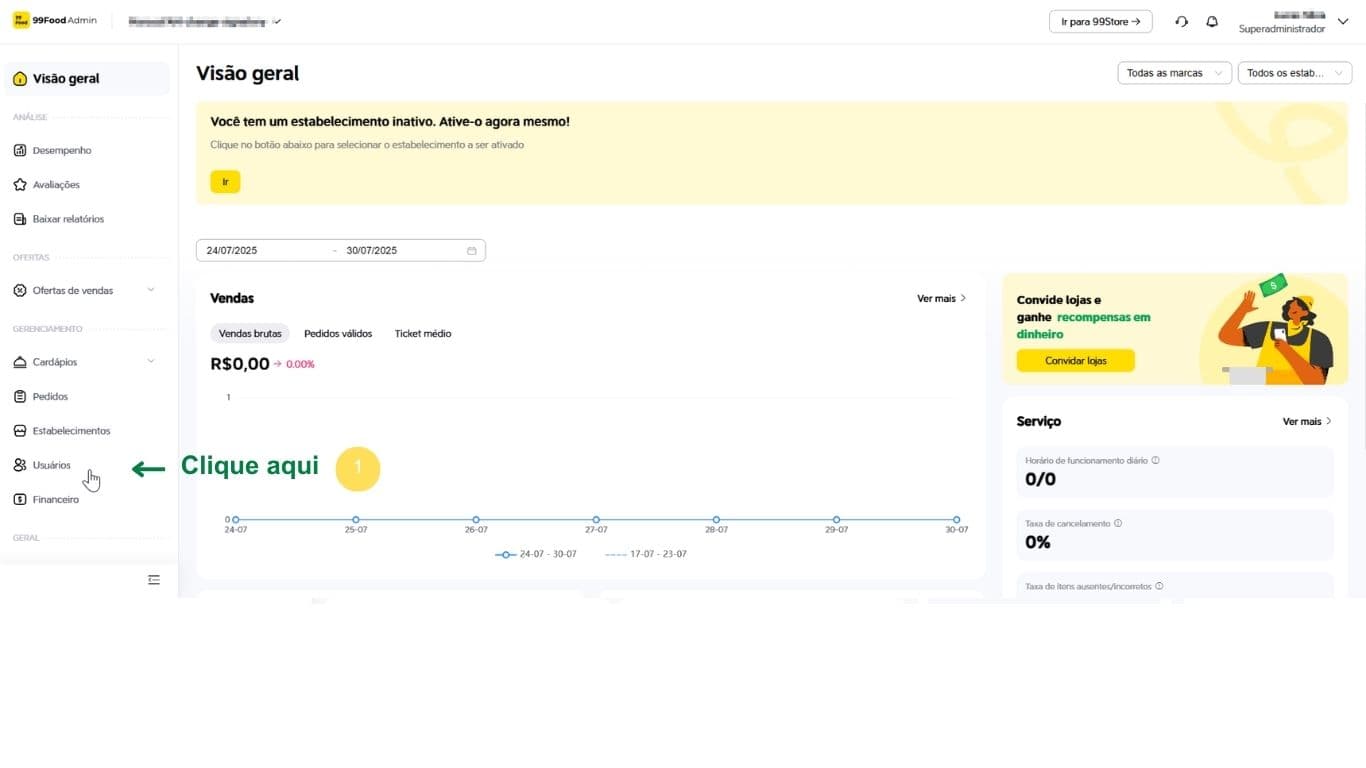
Task: Open the Todos os estabelecimentos dropdown
Action: click(x=1294, y=73)
